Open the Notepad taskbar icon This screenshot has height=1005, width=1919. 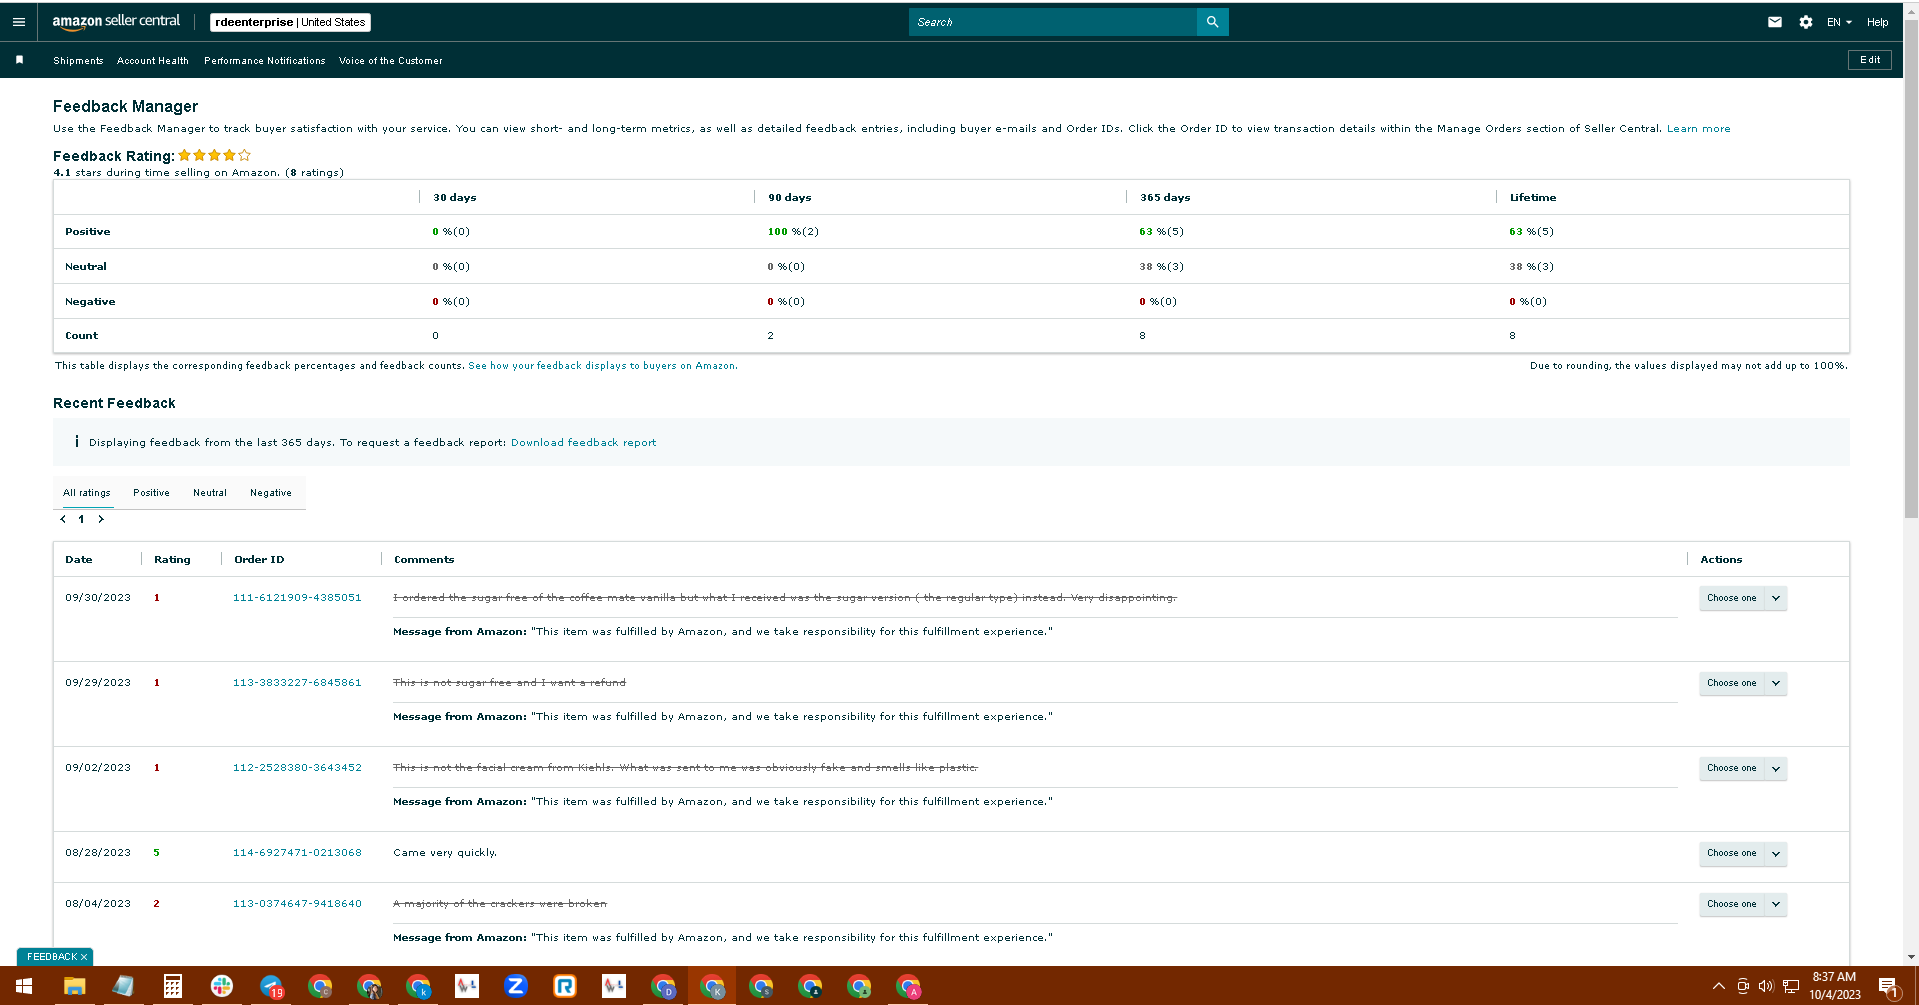123,986
